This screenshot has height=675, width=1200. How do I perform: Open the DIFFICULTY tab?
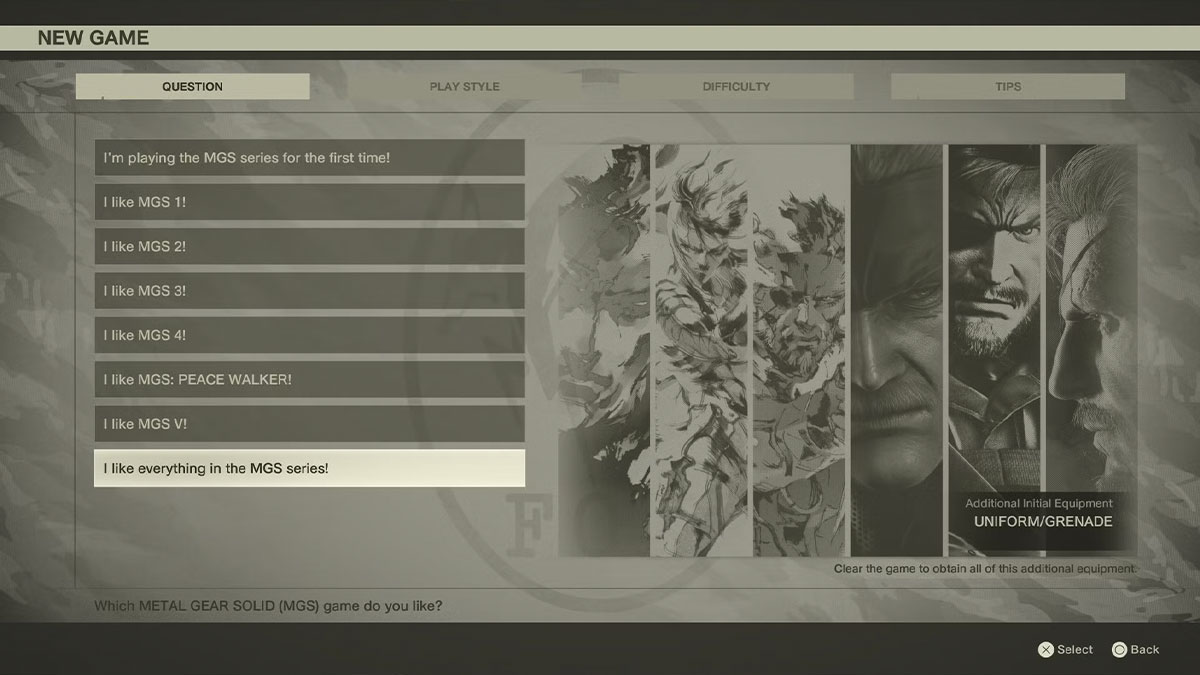736,86
